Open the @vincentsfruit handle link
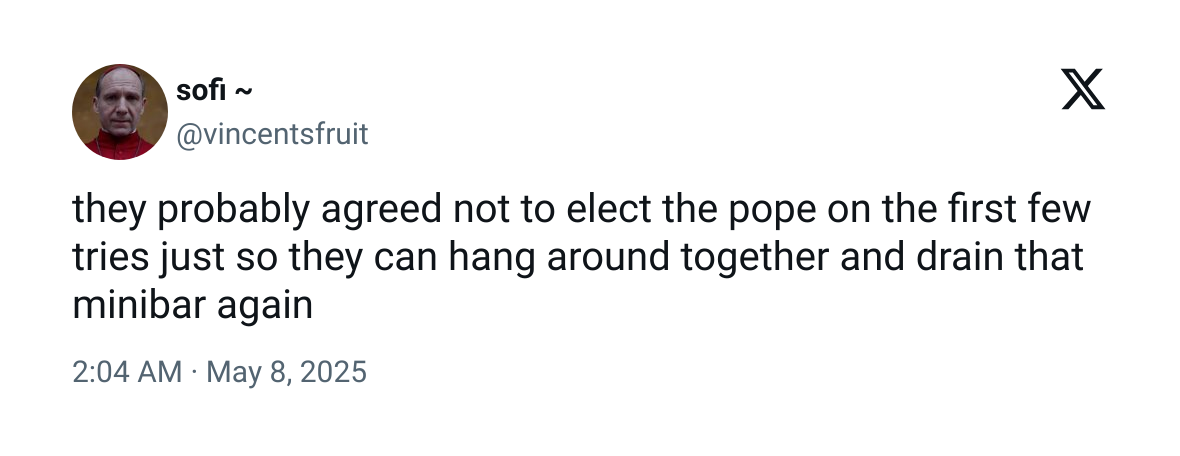Viewport: 1180px width, 456px height. [272, 134]
